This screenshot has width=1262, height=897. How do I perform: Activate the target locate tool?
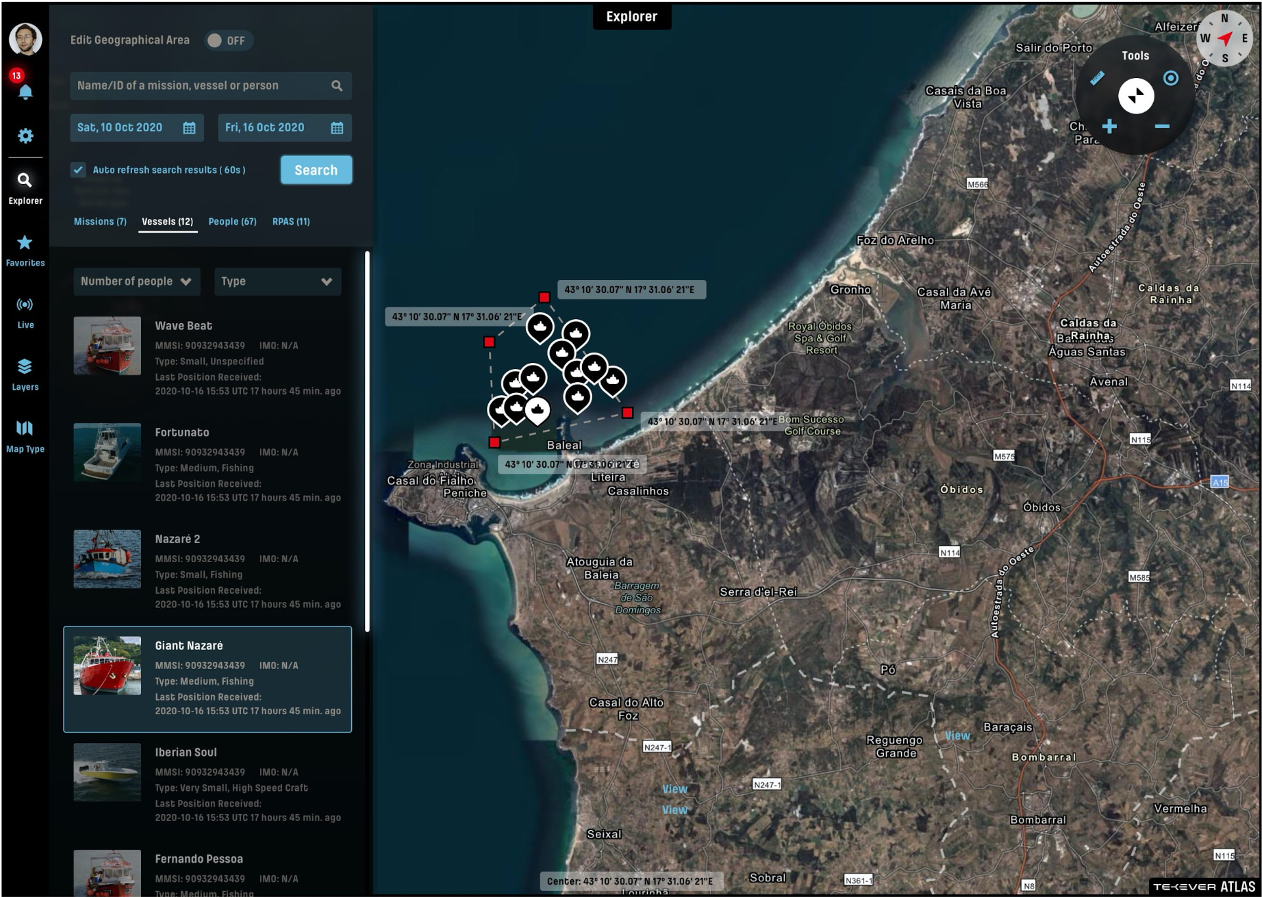1170,77
